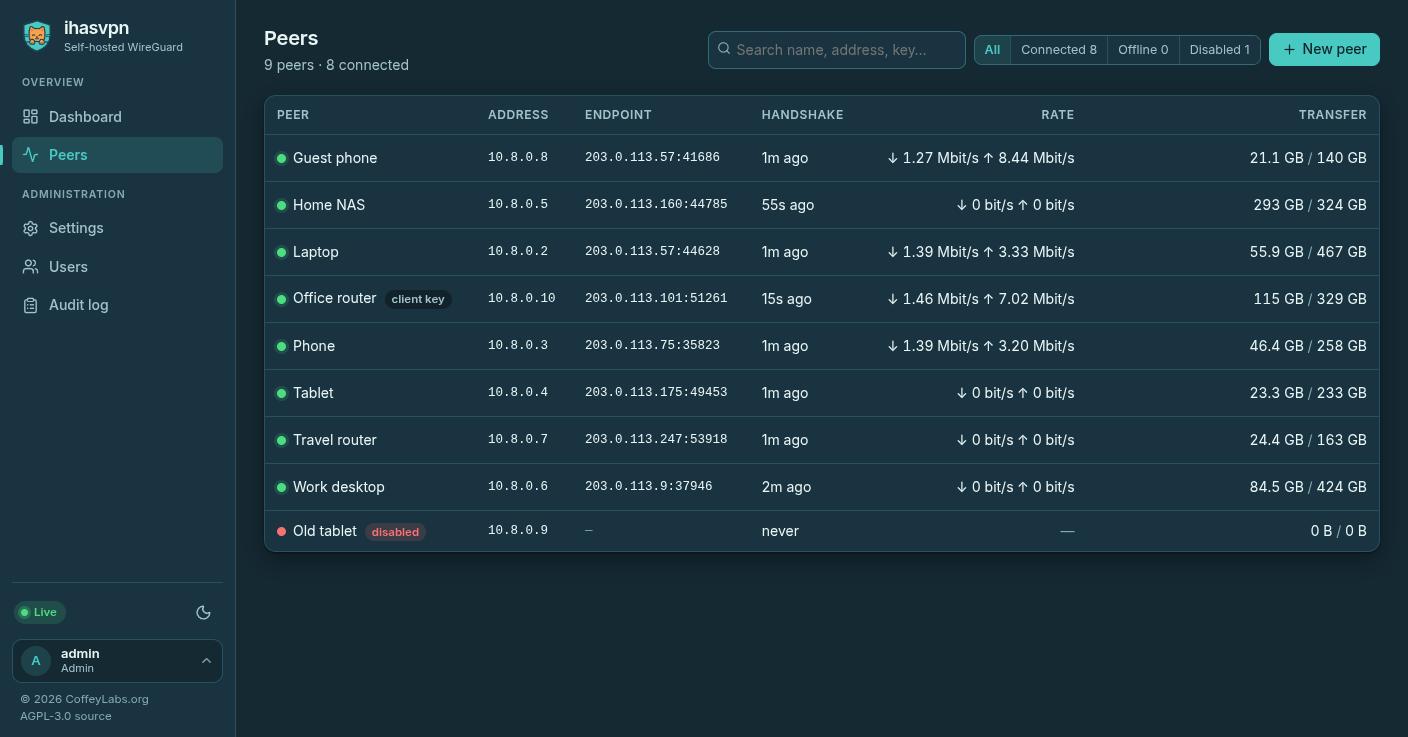Open the Home NAS peer
Screen dimensions: 1408x737
point(329,205)
